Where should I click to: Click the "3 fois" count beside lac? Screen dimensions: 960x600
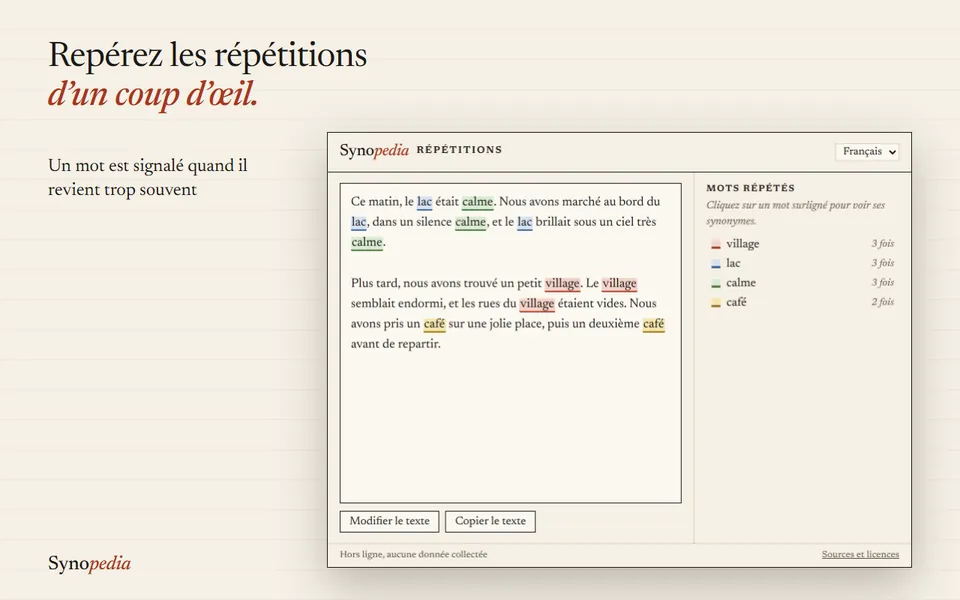coord(882,263)
